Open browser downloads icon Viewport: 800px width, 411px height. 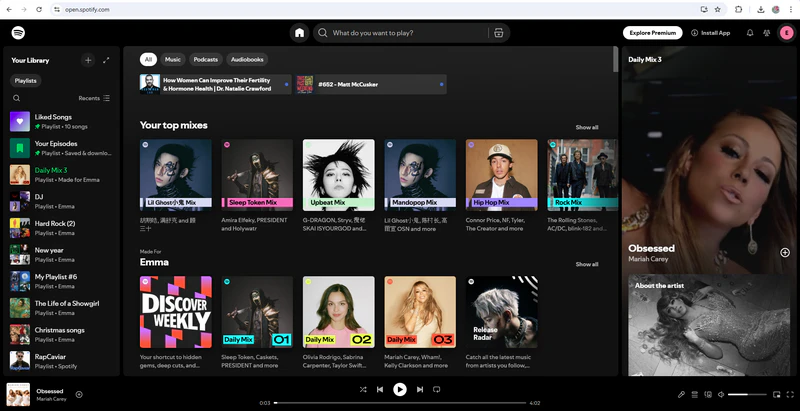(x=760, y=9)
